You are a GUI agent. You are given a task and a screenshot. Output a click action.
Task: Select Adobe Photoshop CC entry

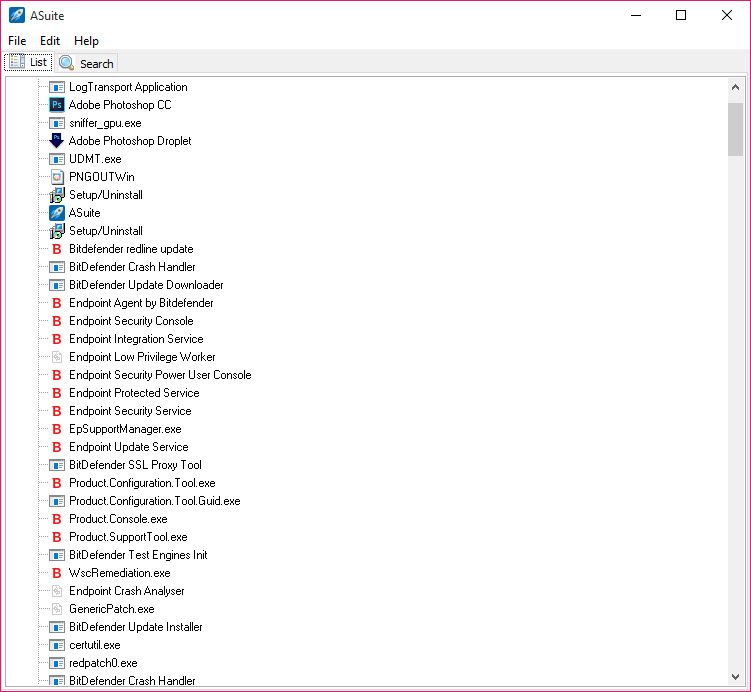point(120,105)
